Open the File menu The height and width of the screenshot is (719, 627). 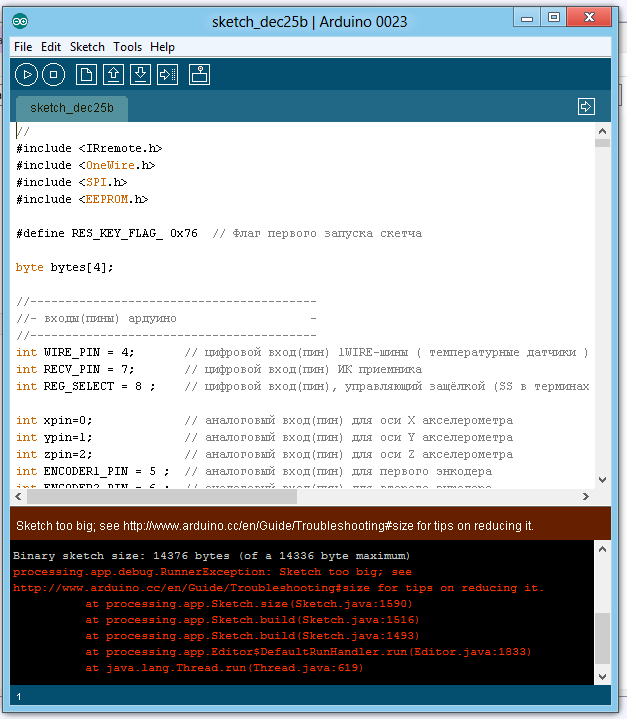pyautogui.click(x=23, y=47)
